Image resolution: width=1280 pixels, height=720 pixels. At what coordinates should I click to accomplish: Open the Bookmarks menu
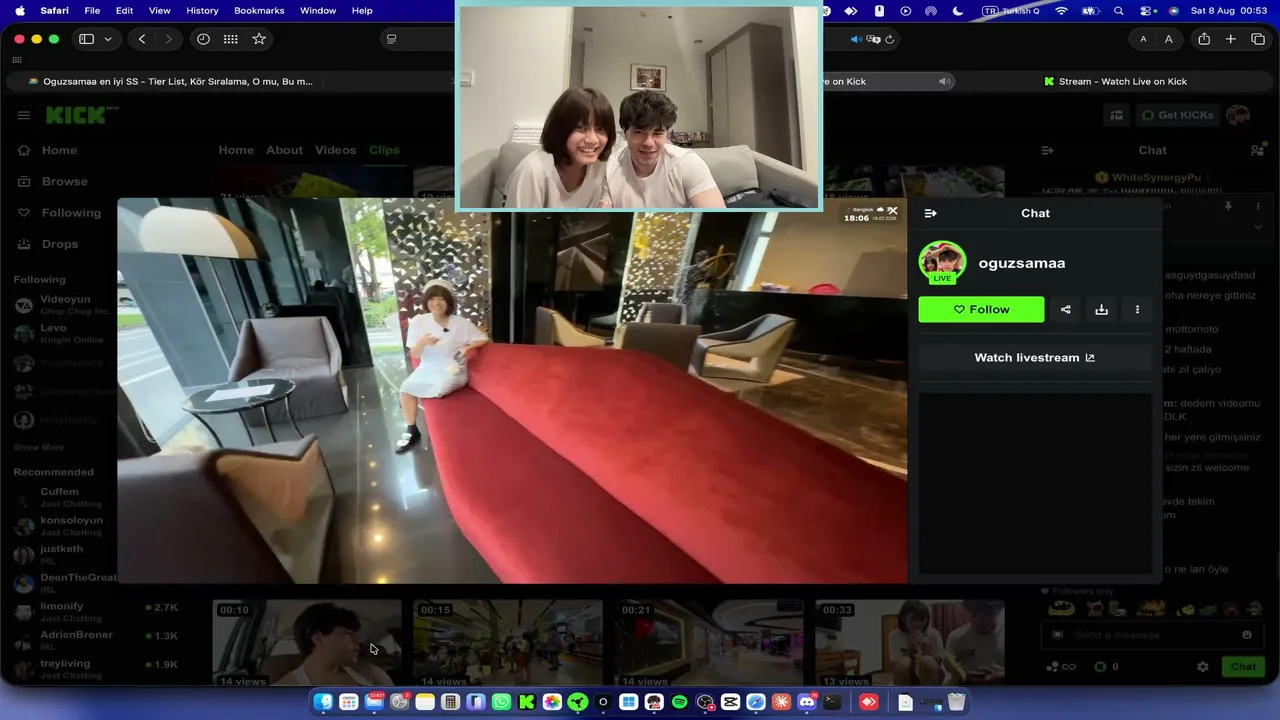(259, 11)
